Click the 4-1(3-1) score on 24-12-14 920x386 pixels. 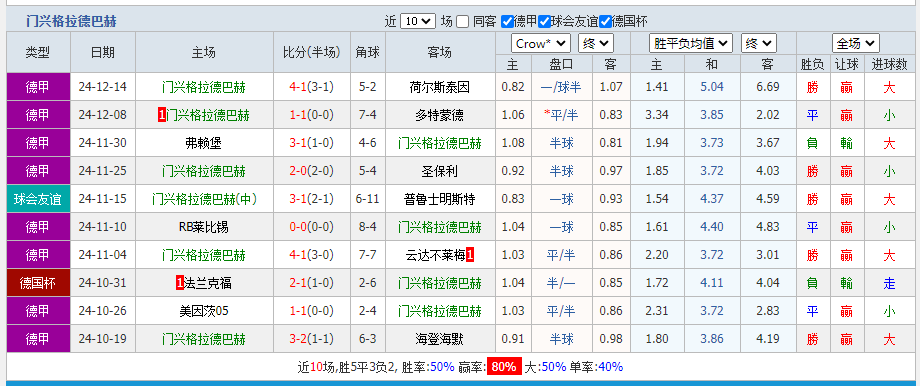pyautogui.click(x=312, y=87)
